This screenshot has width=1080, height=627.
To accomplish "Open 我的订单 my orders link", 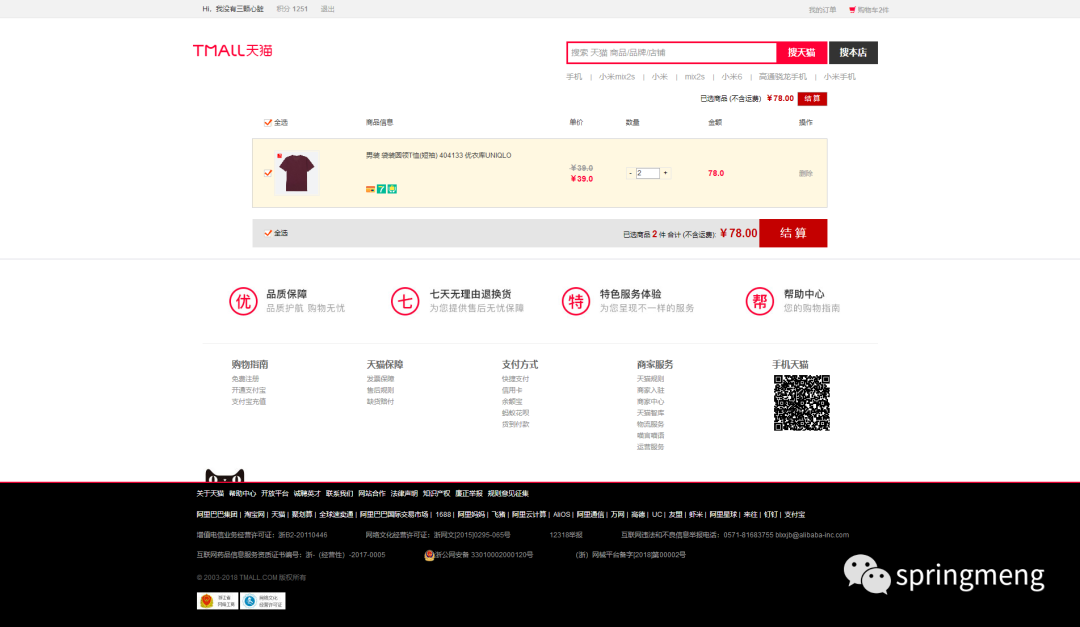I will click(822, 10).
